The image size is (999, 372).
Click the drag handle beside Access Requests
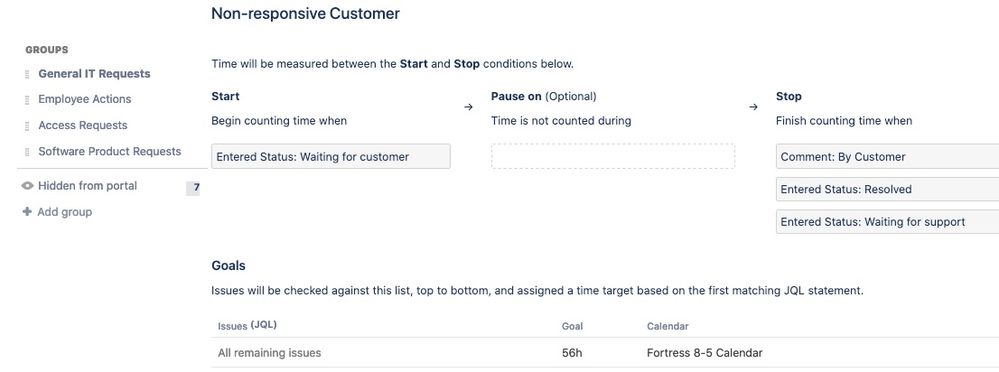tap(27, 126)
